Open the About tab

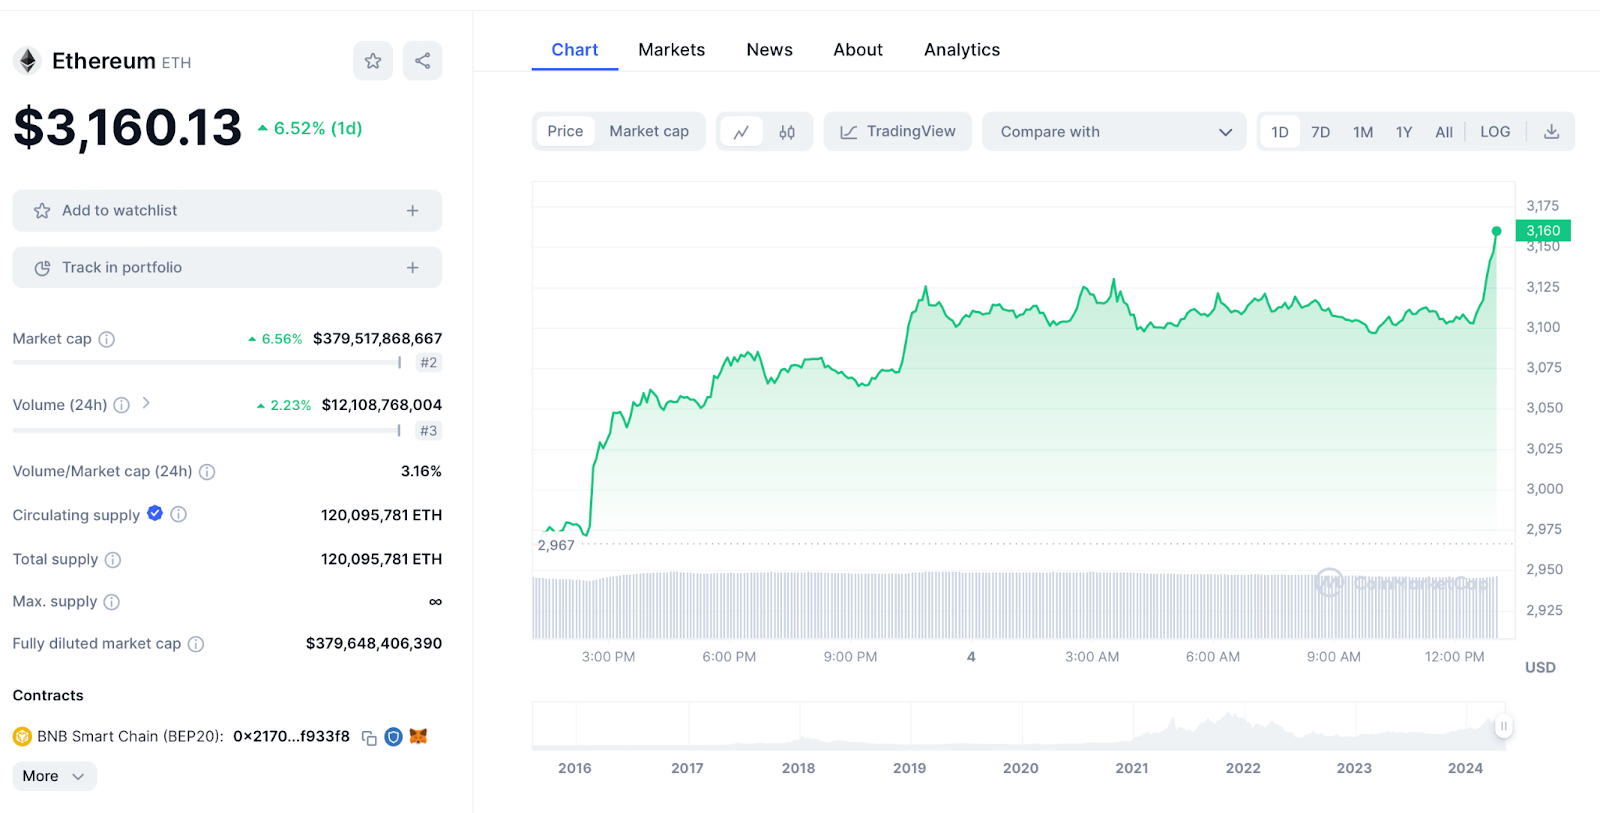coord(858,50)
